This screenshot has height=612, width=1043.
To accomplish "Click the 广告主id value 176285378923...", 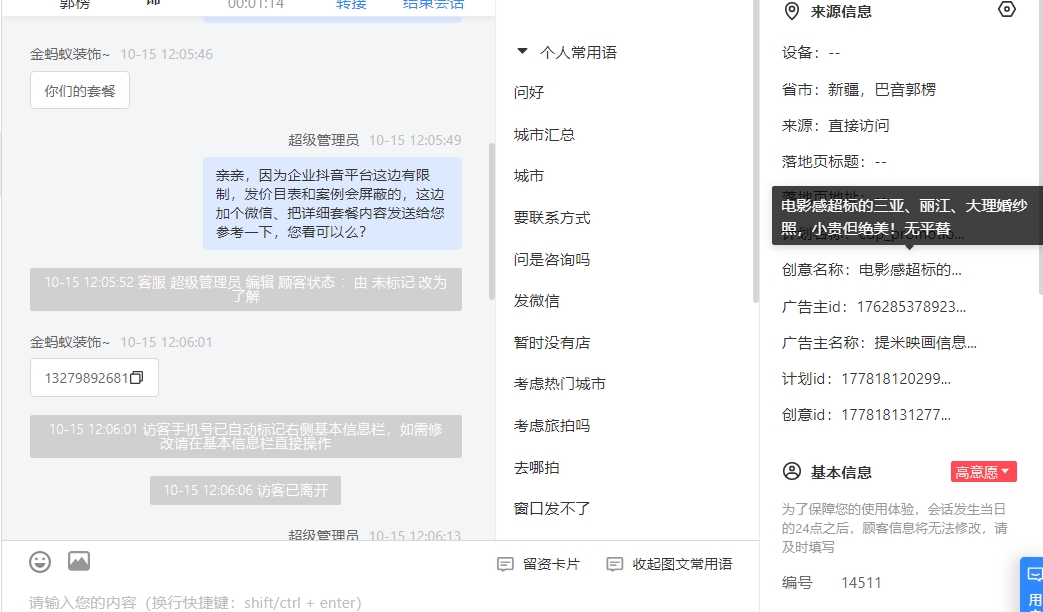I will (x=911, y=307).
